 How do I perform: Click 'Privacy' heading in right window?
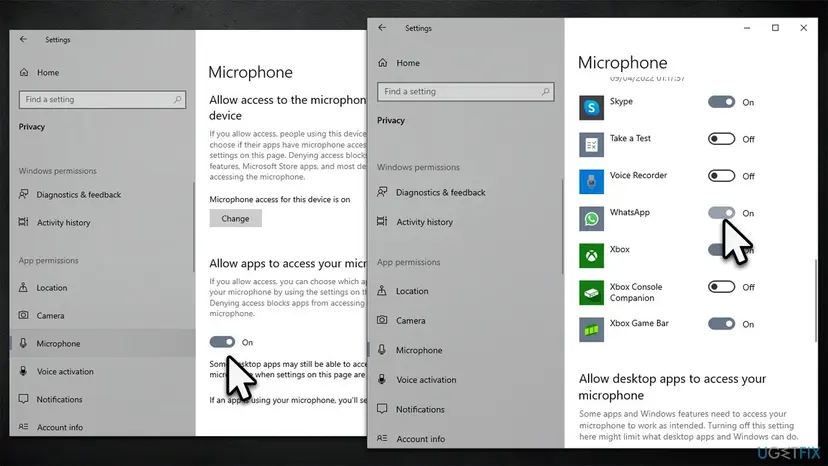point(391,120)
